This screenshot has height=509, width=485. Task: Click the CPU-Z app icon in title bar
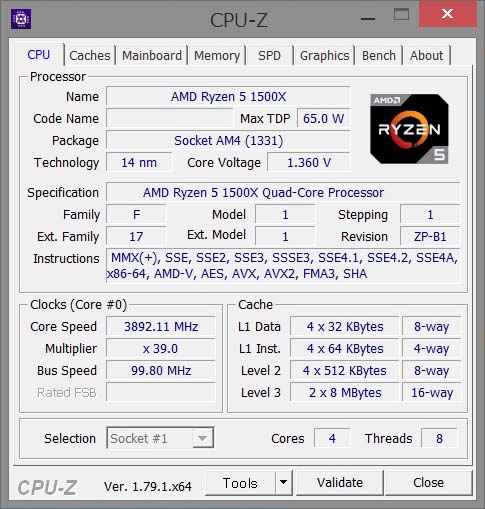21,19
